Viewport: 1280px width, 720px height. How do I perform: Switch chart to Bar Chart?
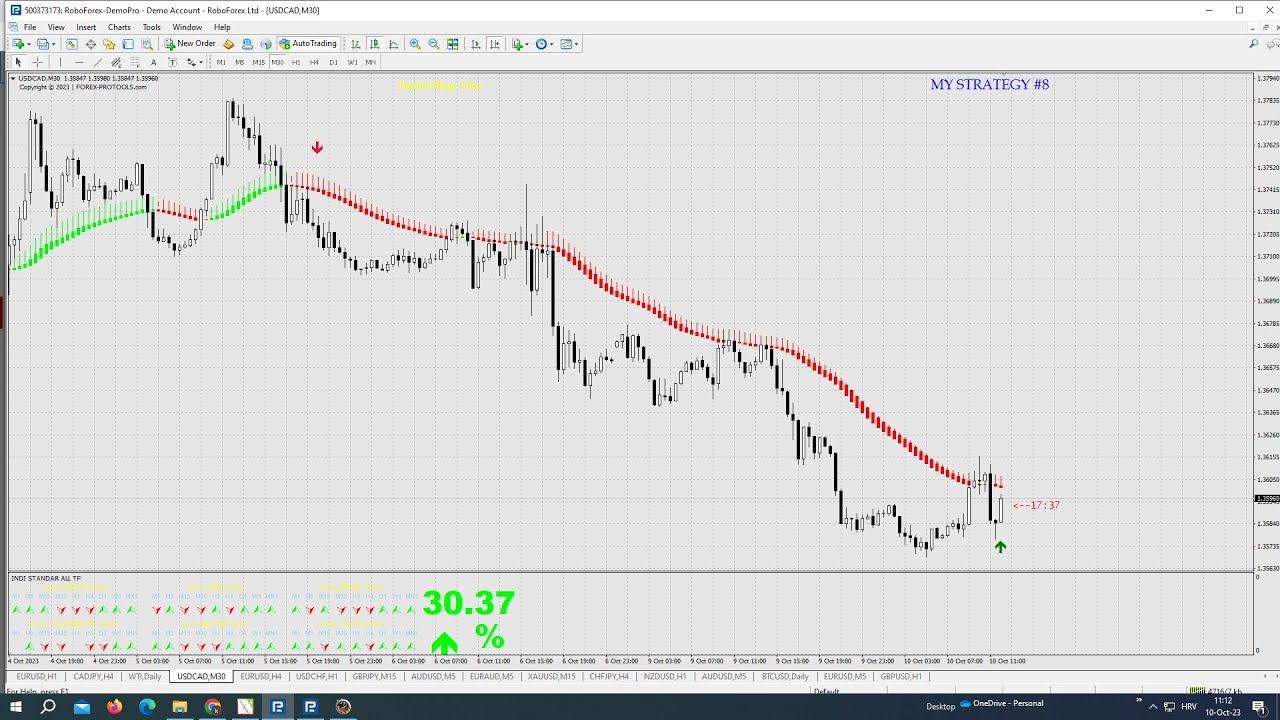coord(355,44)
